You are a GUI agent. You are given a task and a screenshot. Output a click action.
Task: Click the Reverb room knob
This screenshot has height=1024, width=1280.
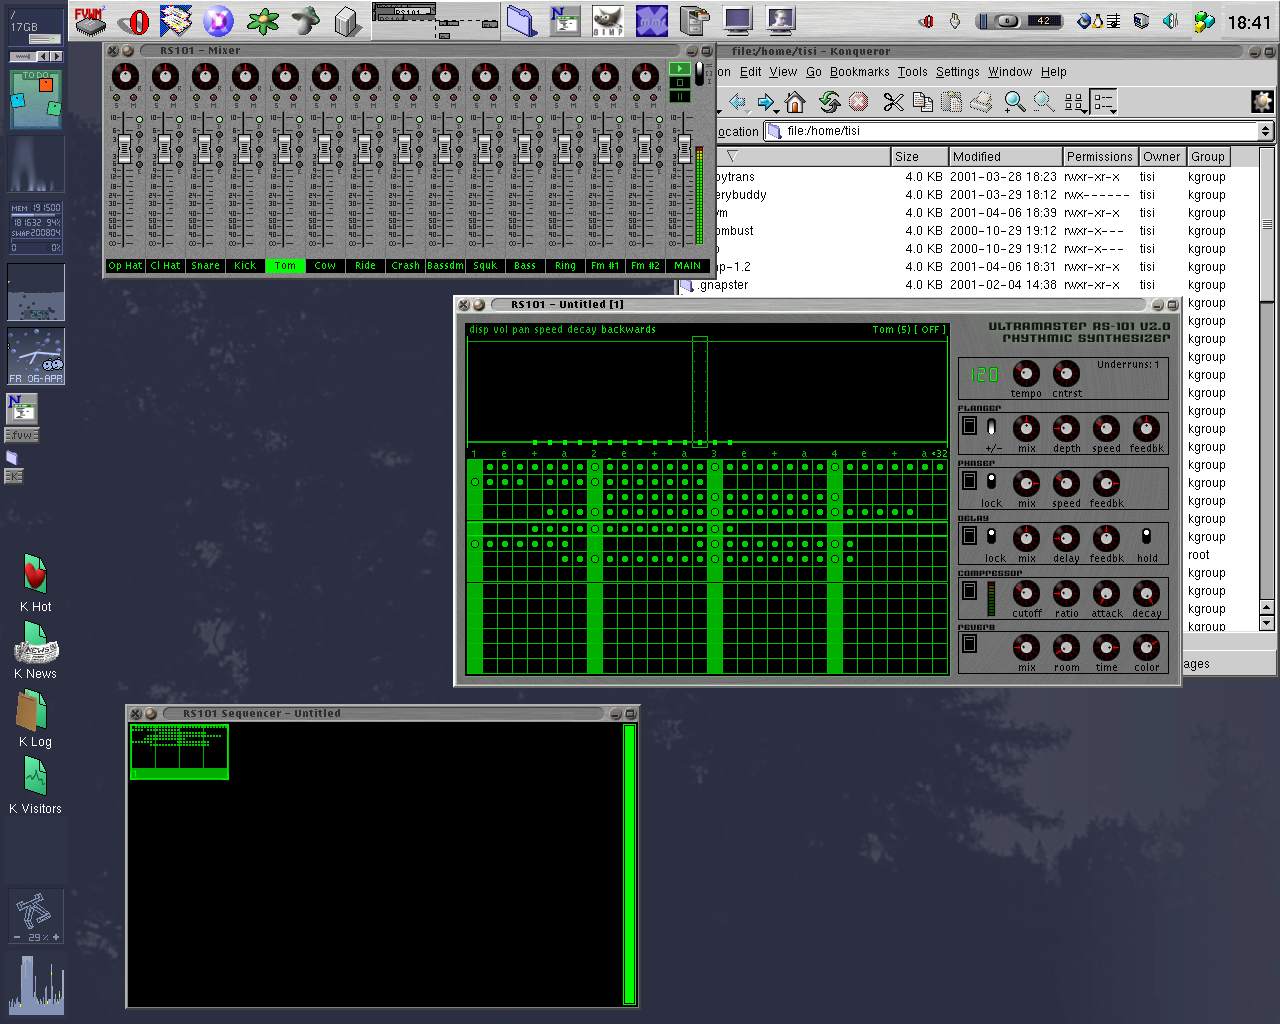click(x=1066, y=648)
